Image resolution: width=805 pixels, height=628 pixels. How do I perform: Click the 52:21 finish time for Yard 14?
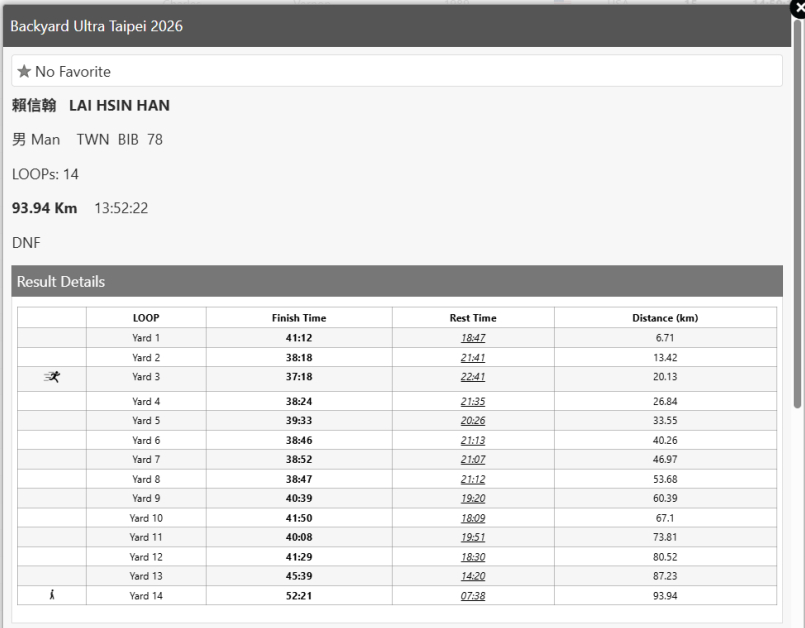(298, 595)
